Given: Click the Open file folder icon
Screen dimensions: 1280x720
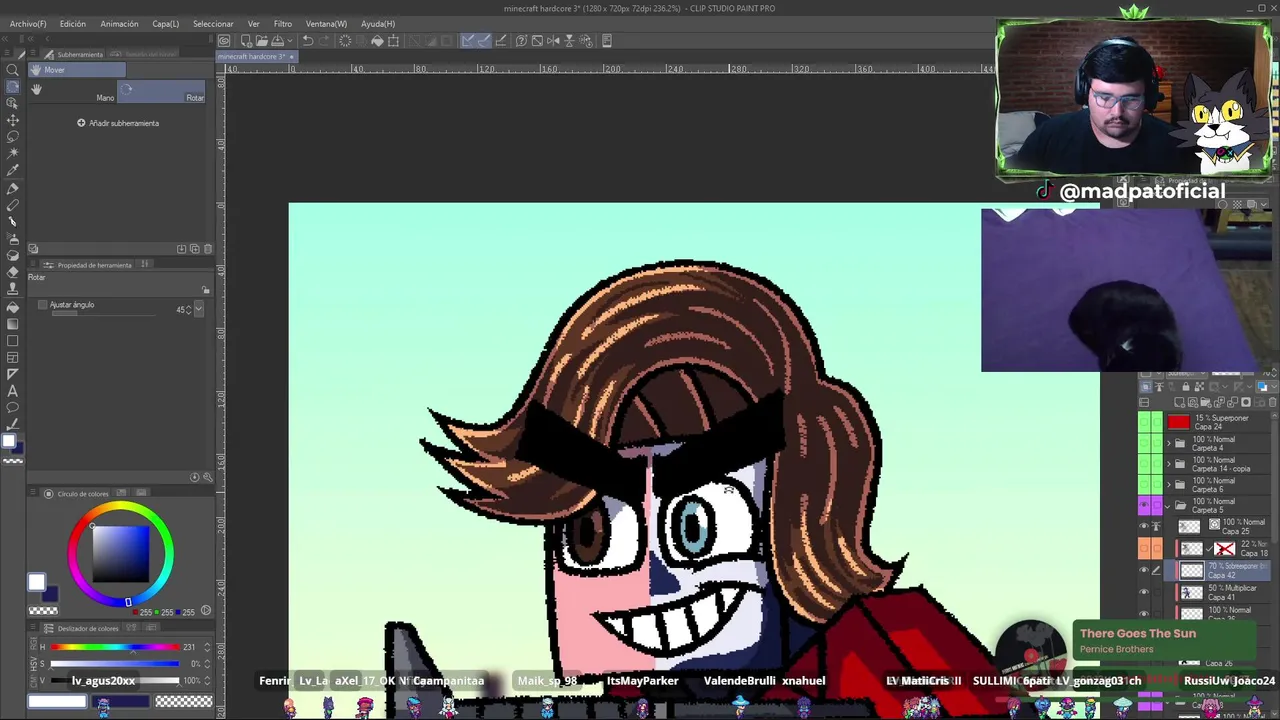Looking at the screenshot, I should pyautogui.click(x=261, y=41).
